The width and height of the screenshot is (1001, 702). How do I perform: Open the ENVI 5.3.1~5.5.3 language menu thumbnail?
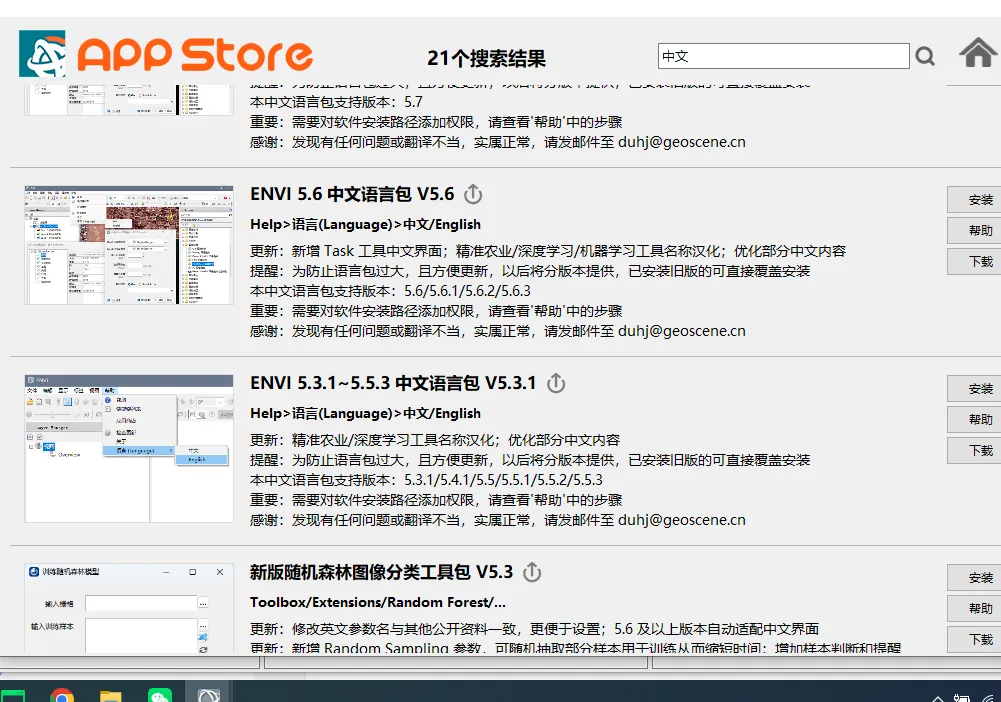[x=129, y=449]
